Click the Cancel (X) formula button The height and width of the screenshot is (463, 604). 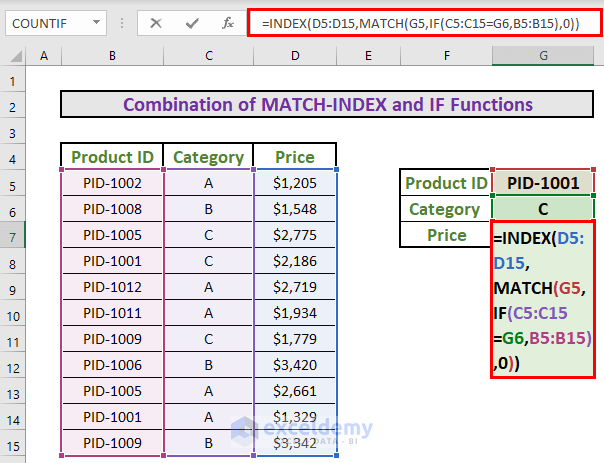[156, 21]
